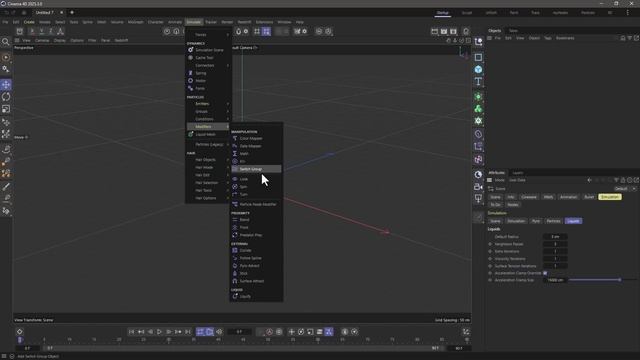The width and height of the screenshot is (640, 360).
Task: Select the Rotate tool in left toolbar
Action: (x=6, y=97)
